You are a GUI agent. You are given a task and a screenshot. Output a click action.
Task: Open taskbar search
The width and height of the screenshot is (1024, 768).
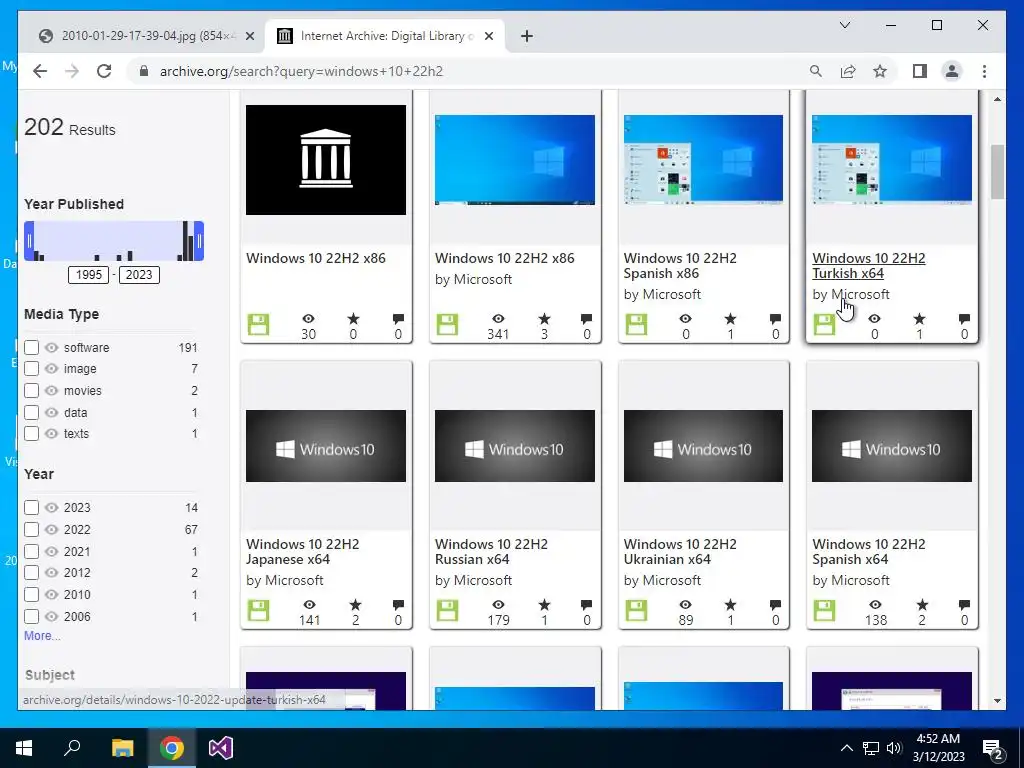coord(72,748)
